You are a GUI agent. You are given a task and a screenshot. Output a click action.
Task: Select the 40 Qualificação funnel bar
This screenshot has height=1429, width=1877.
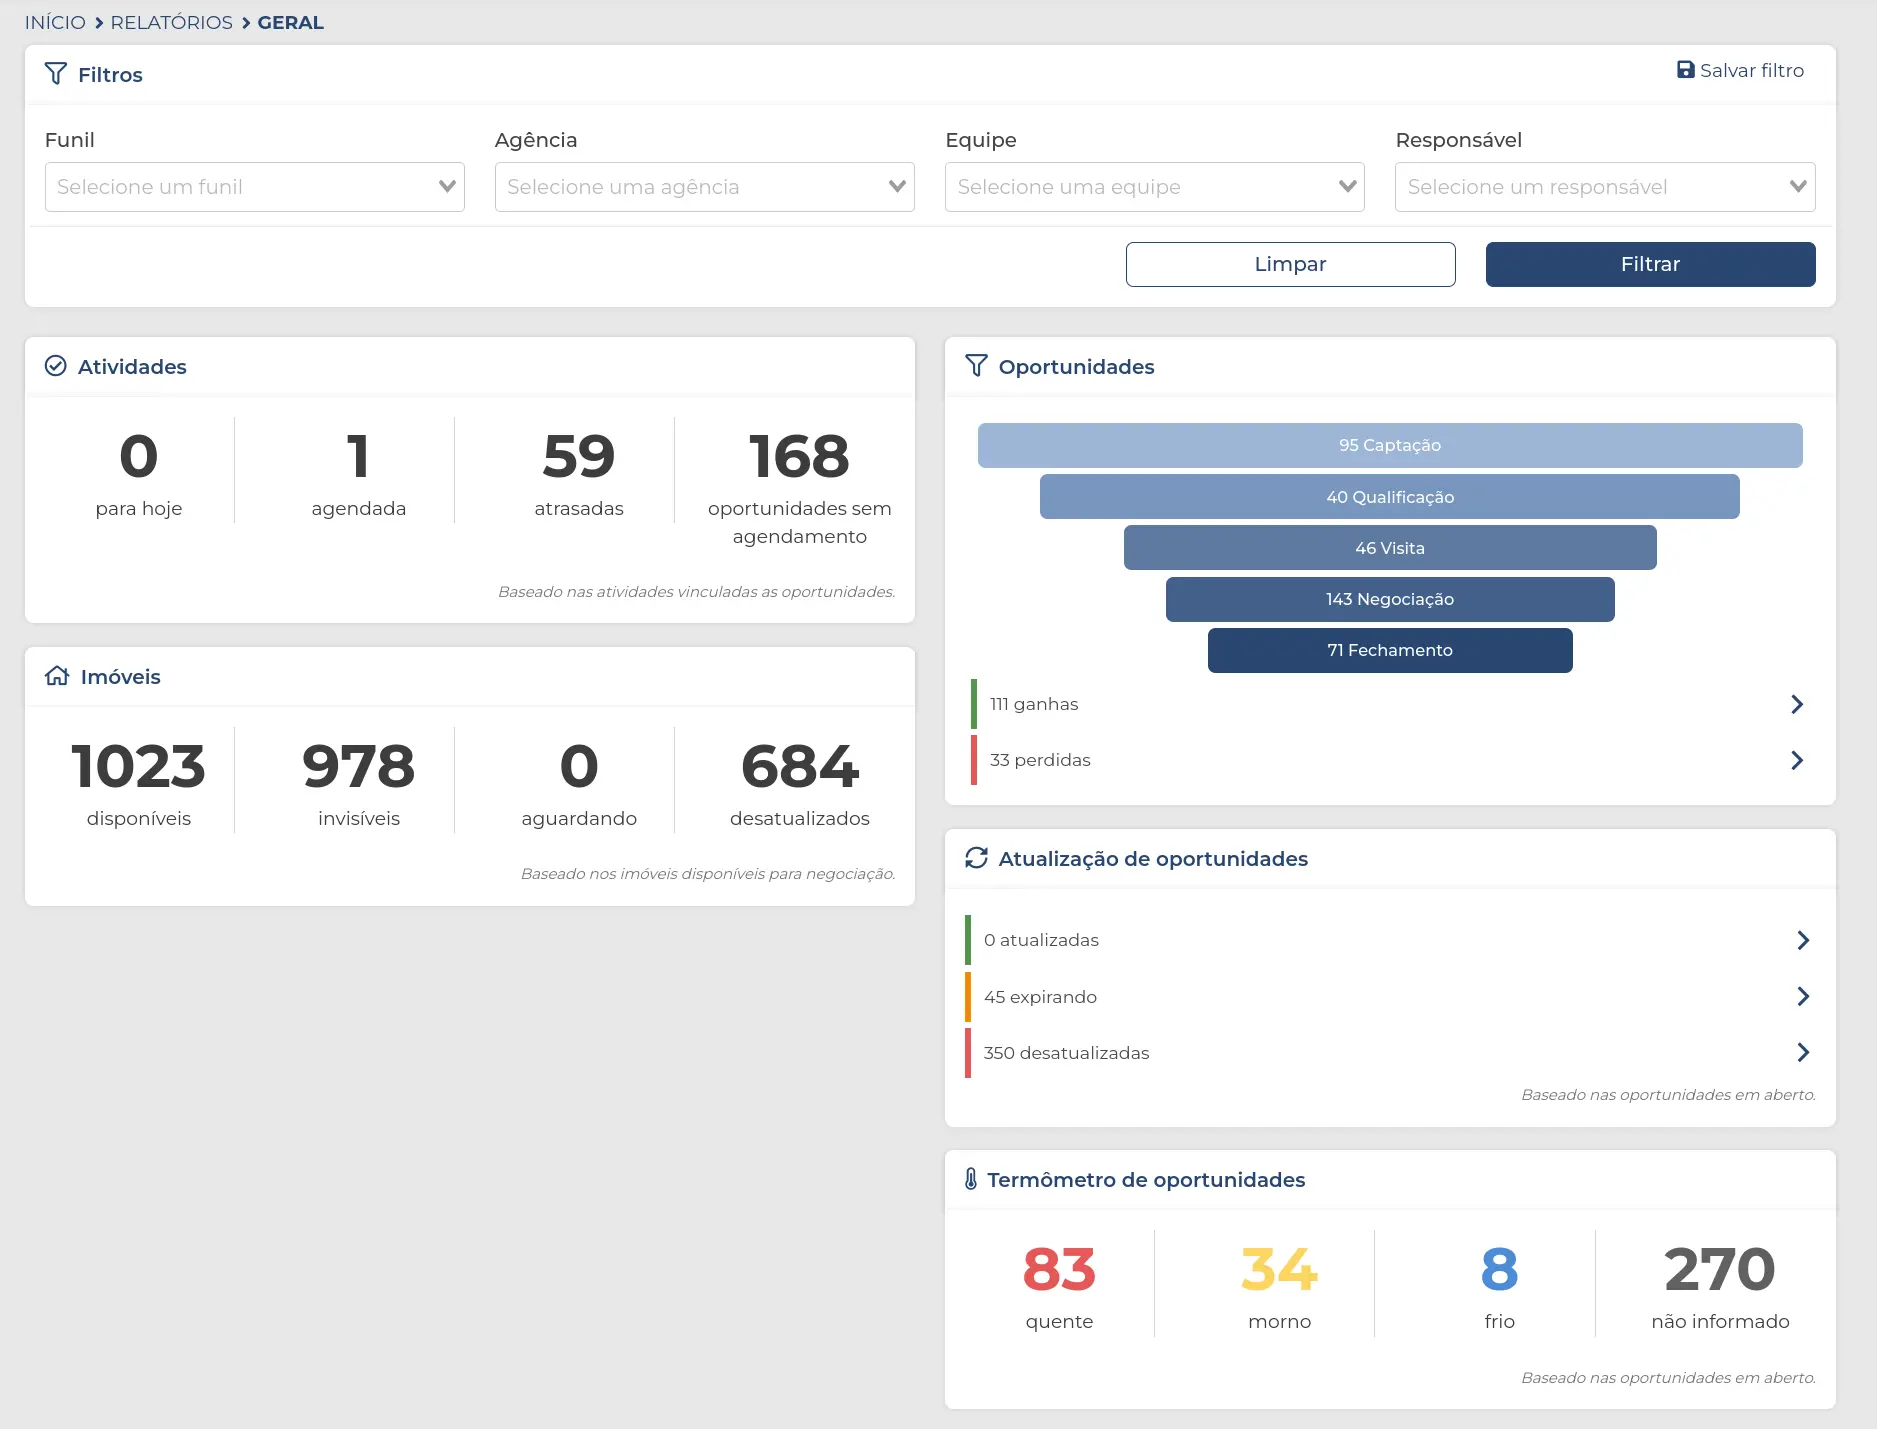[1390, 497]
